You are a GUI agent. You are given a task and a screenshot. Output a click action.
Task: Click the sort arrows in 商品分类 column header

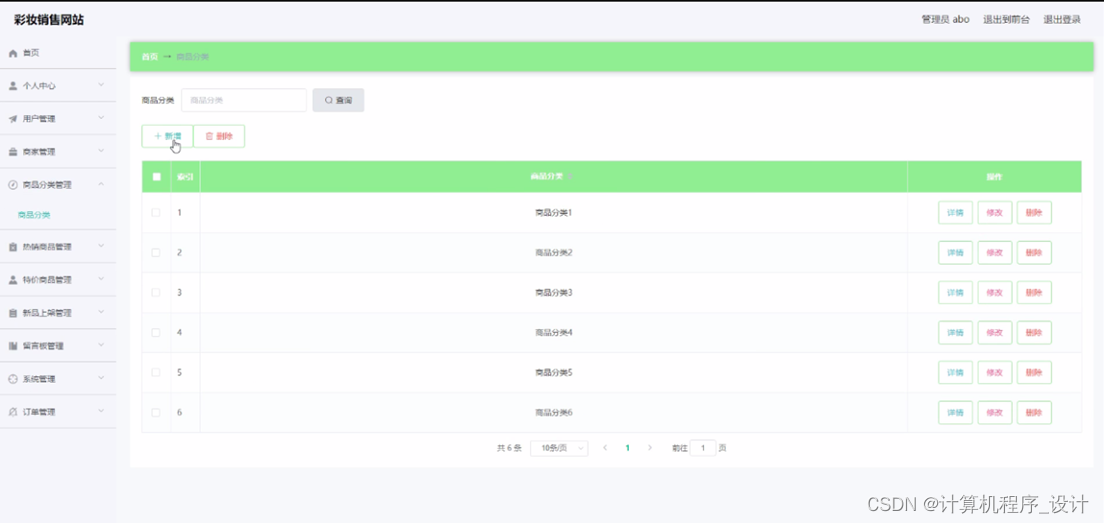tap(570, 177)
